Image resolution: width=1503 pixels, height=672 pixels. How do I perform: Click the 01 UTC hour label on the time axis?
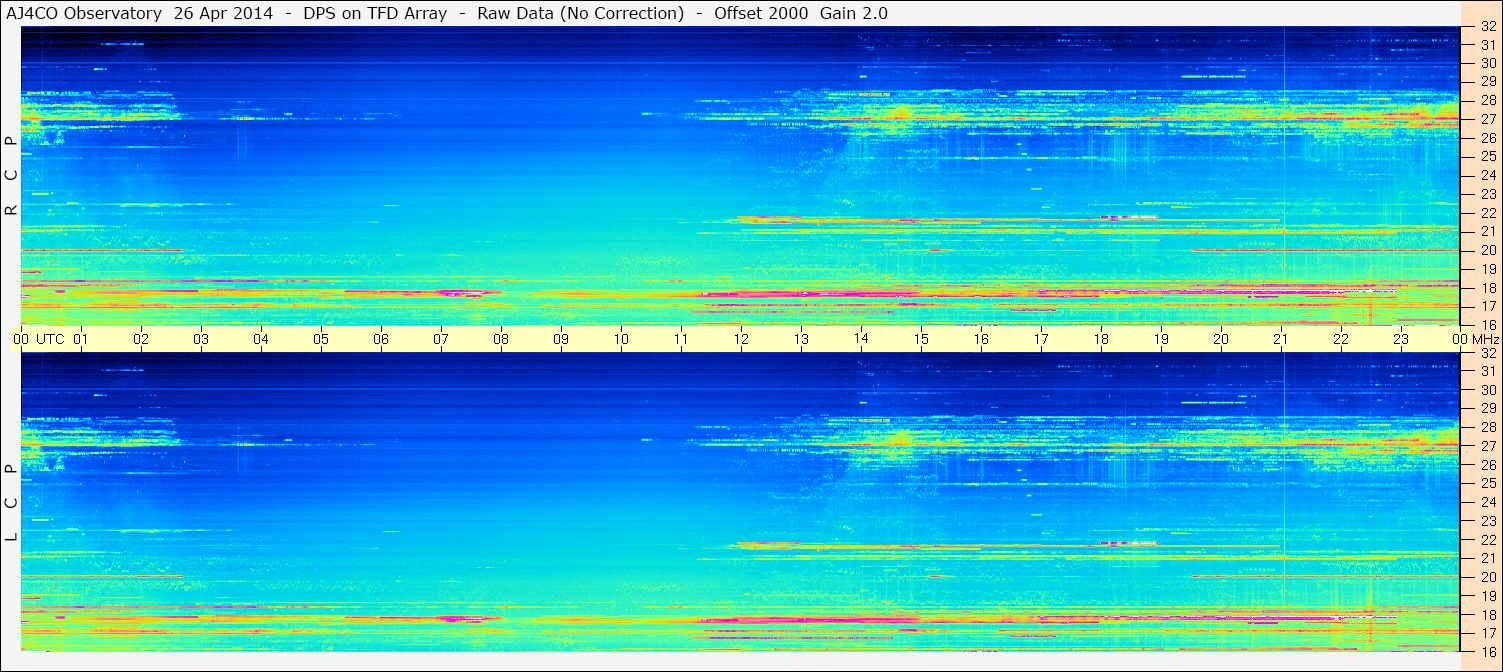[x=81, y=339]
